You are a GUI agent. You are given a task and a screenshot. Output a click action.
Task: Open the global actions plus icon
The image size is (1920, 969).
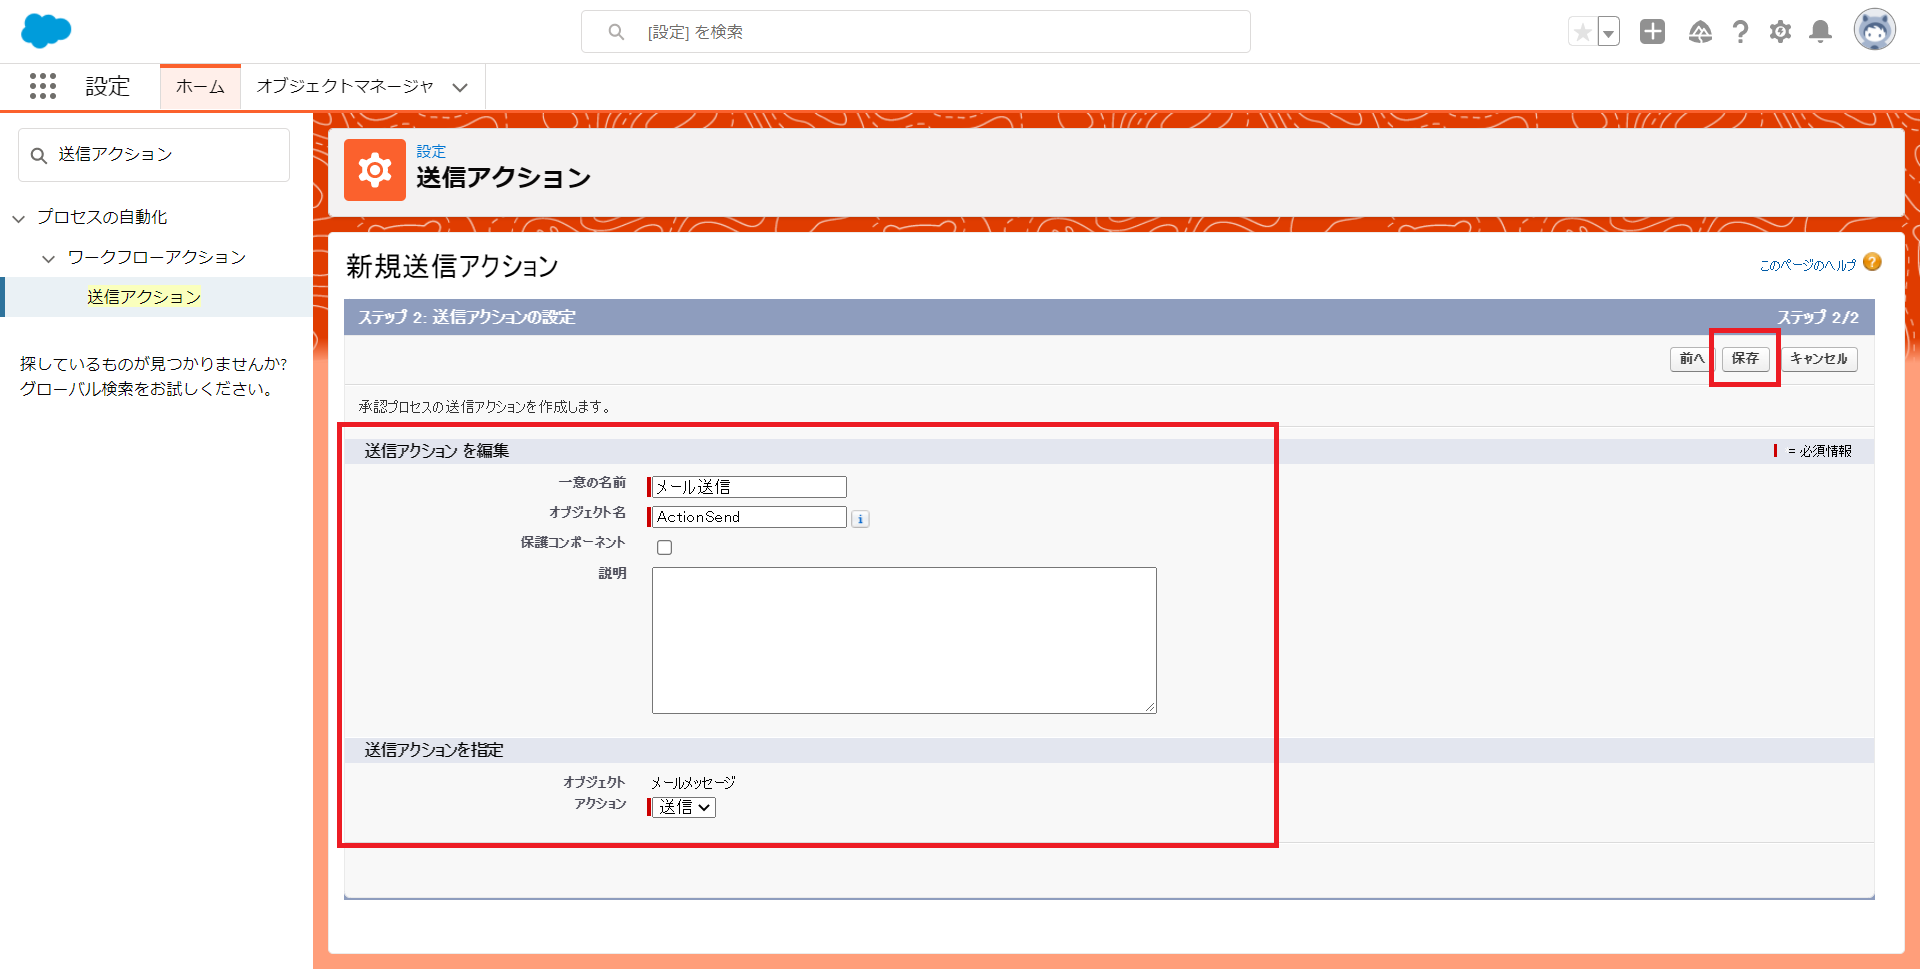click(x=1653, y=32)
